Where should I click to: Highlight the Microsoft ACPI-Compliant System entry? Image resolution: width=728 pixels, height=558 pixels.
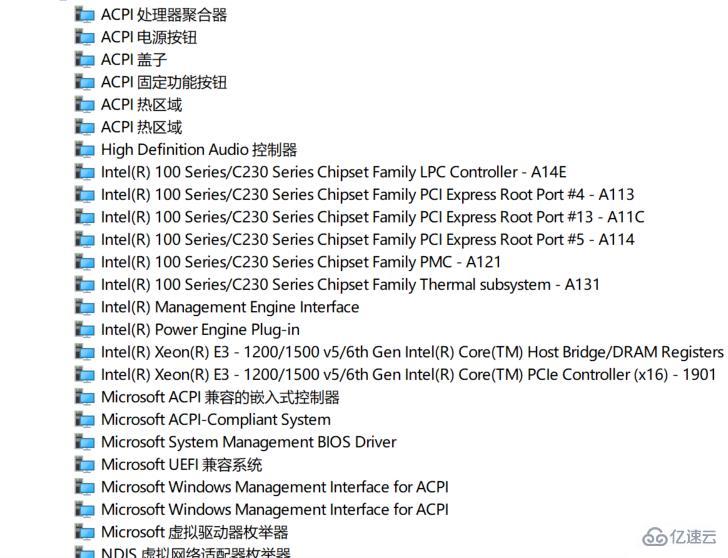pyautogui.click(x=215, y=420)
